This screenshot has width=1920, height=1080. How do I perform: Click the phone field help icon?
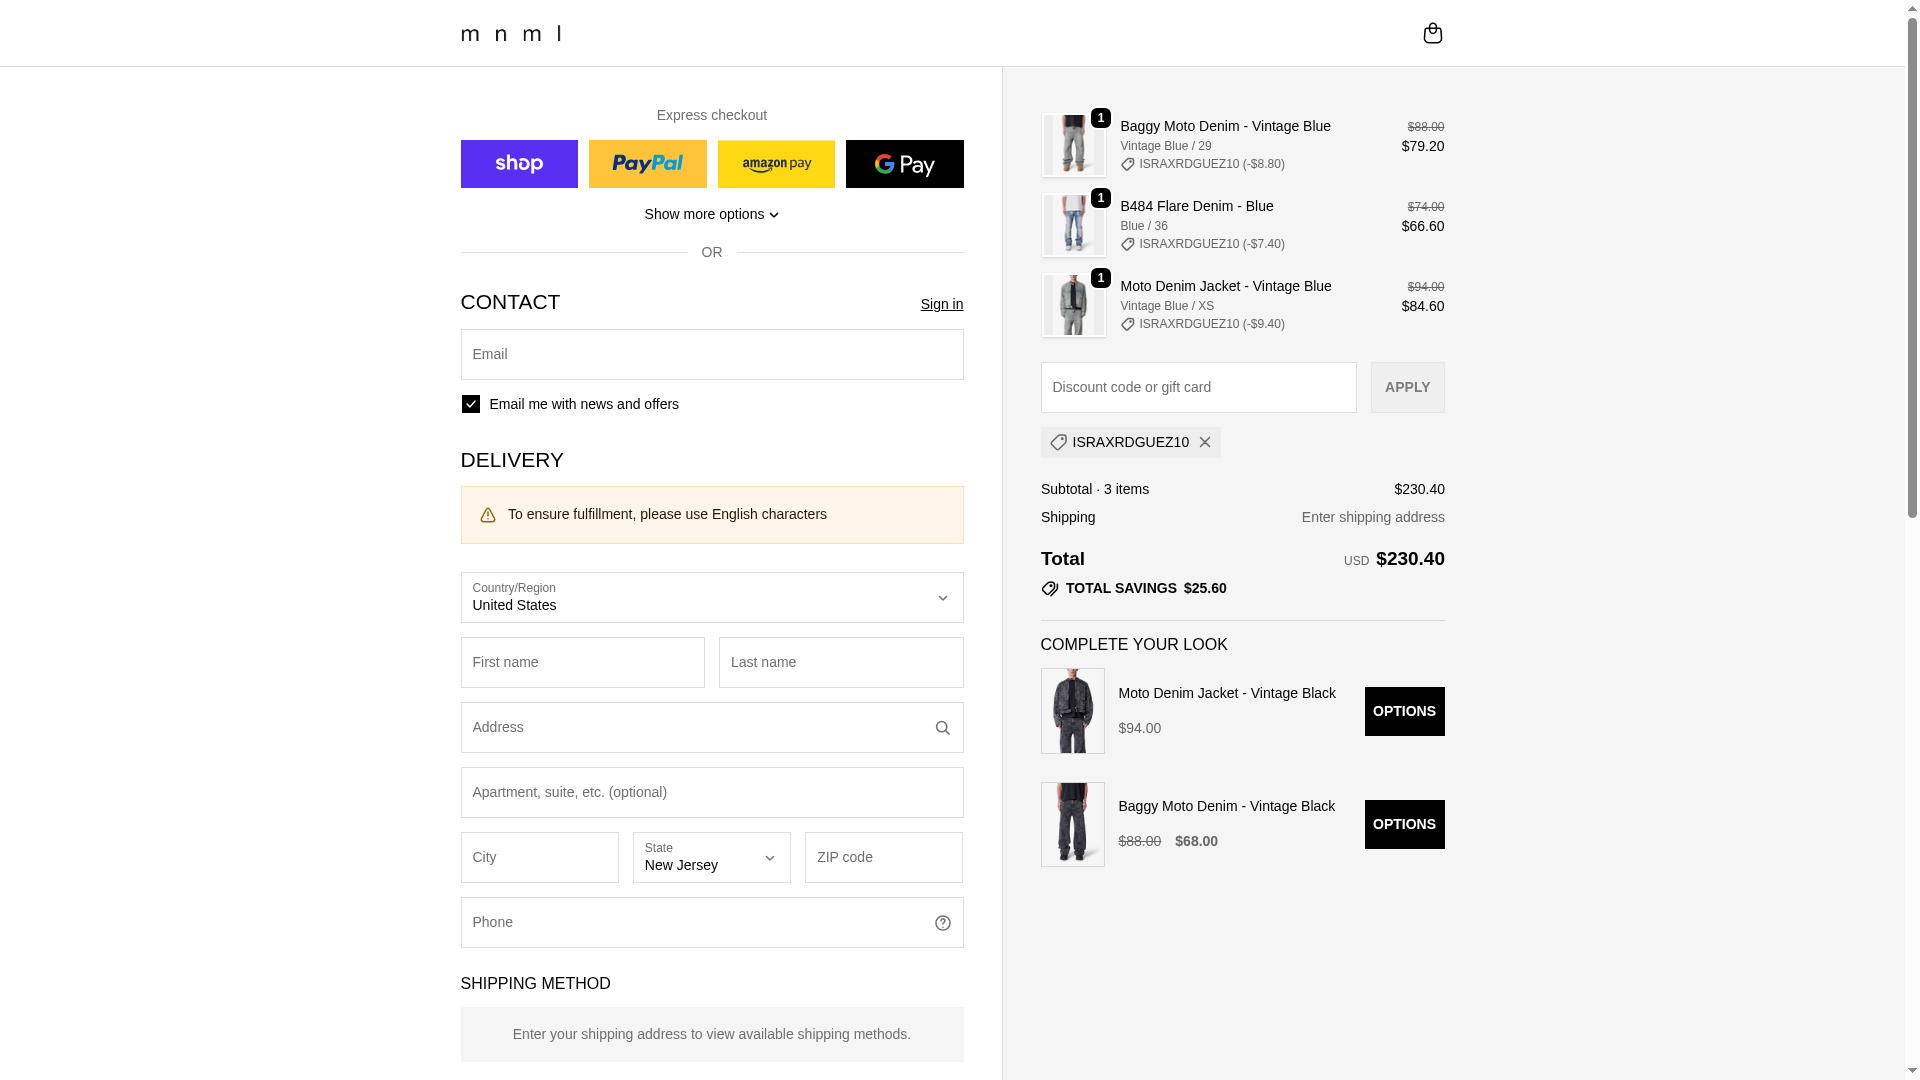point(942,923)
